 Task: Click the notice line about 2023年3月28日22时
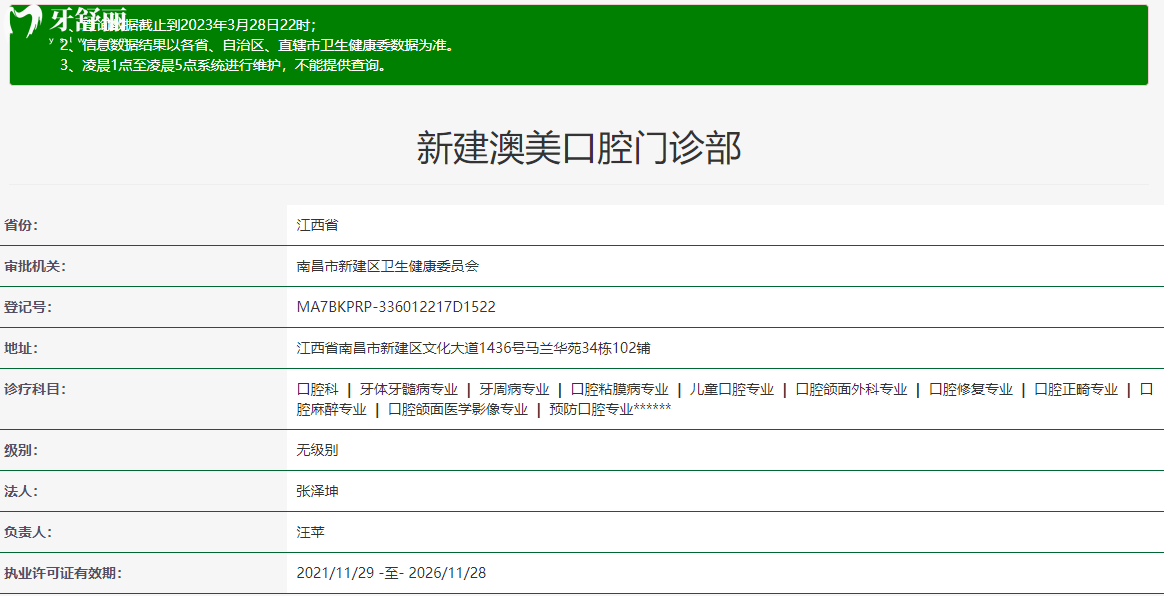[189, 24]
